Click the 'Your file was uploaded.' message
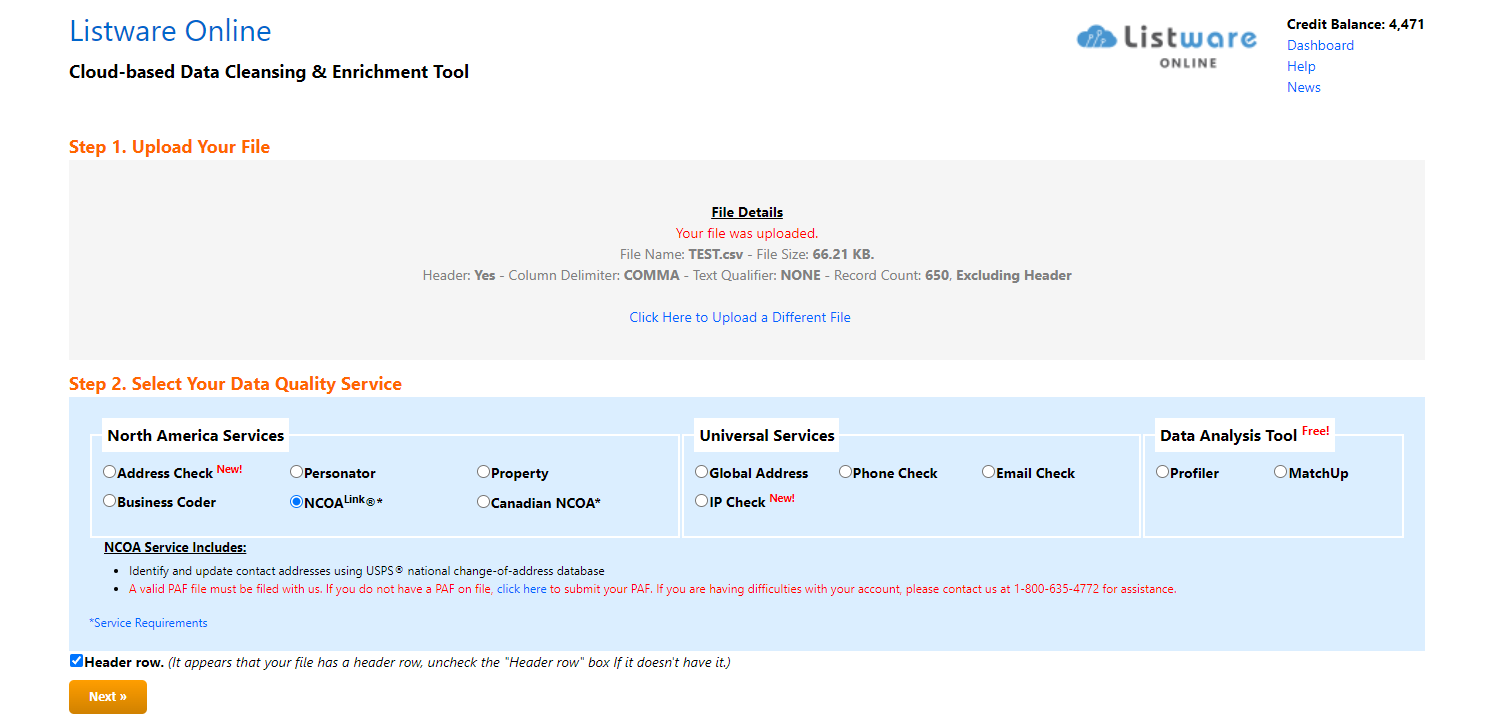The height and width of the screenshot is (722, 1488). coord(747,233)
